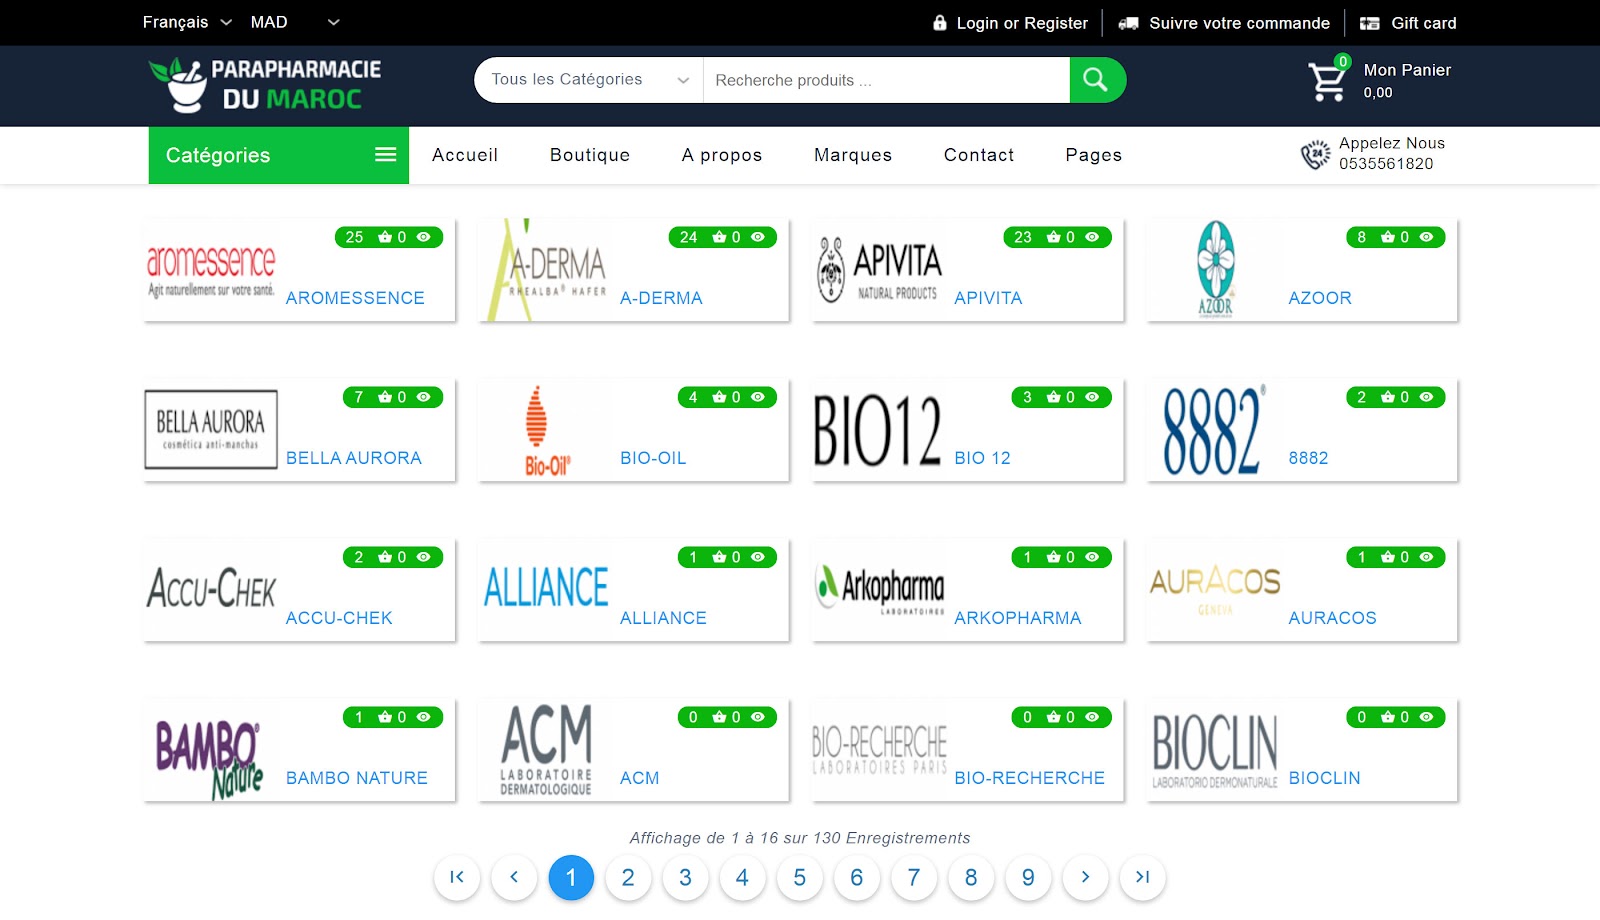Click the eye icon on Apivita card
Image resolution: width=1600 pixels, height=920 pixels.
click(1092, 237)
